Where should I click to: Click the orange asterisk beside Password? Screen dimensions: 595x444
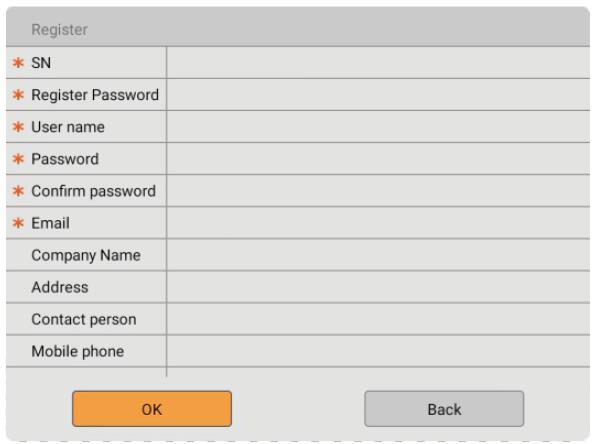18,159
